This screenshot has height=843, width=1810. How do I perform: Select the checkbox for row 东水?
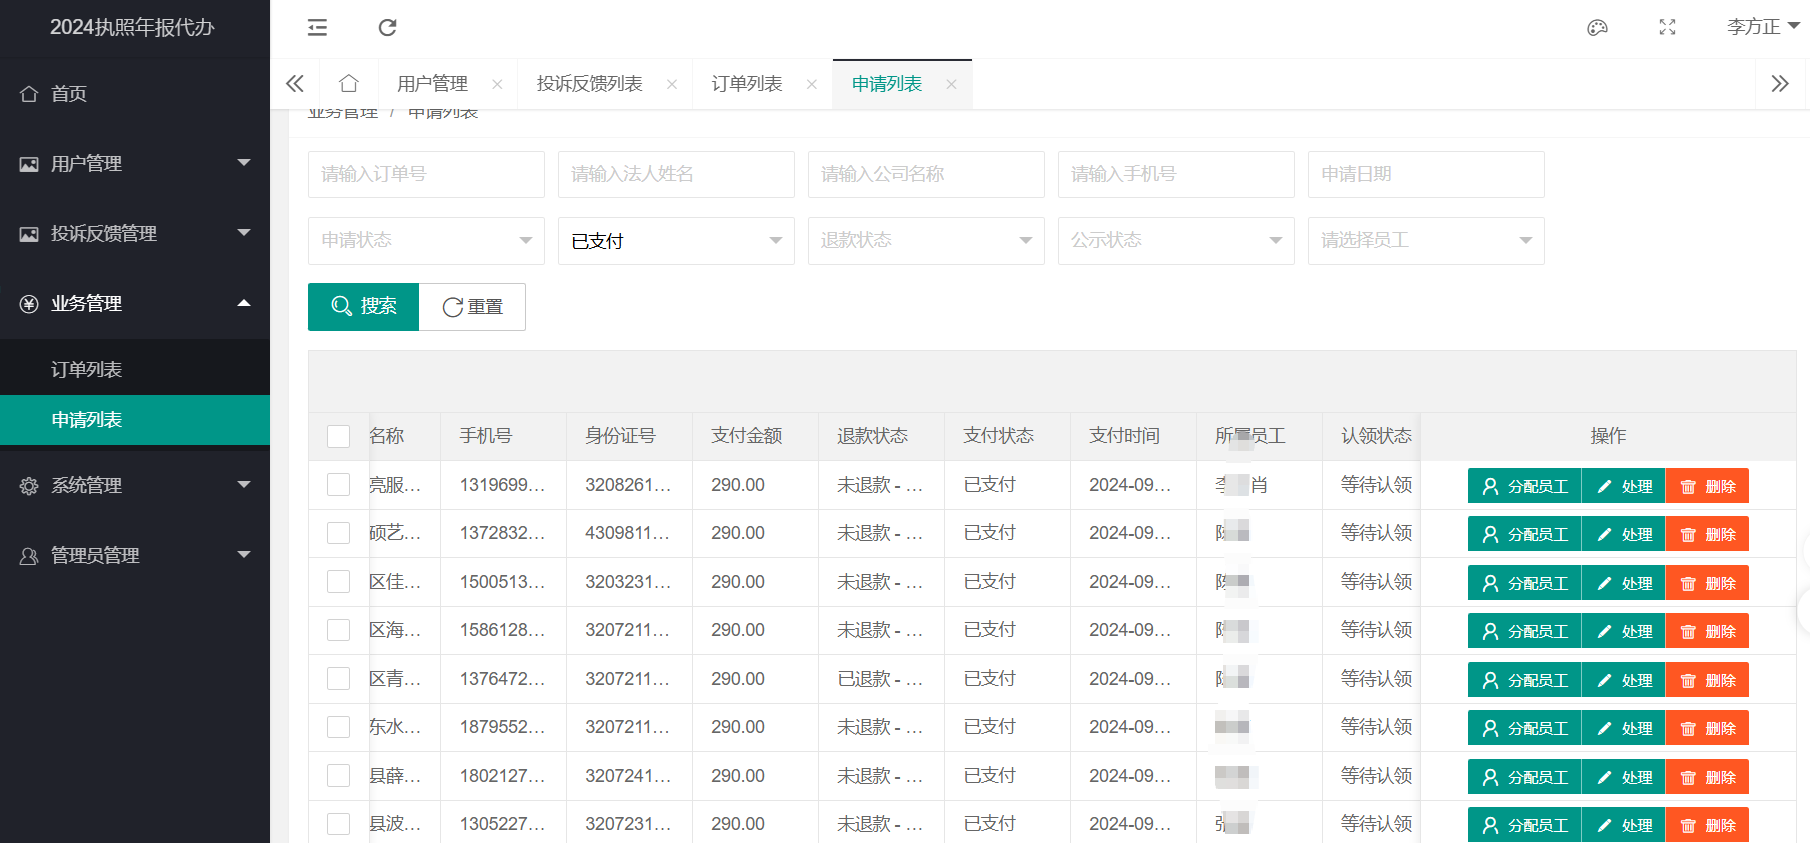pyautogui.click(x=339, y=727)
